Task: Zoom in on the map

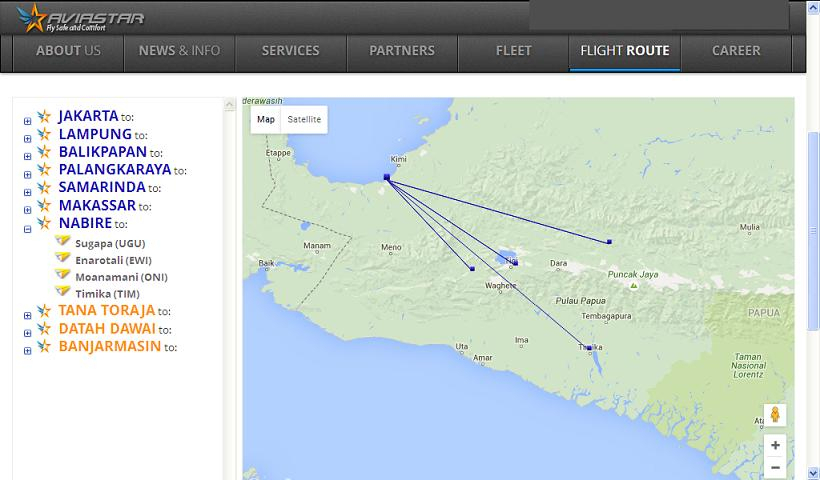Action: (775, 445)
